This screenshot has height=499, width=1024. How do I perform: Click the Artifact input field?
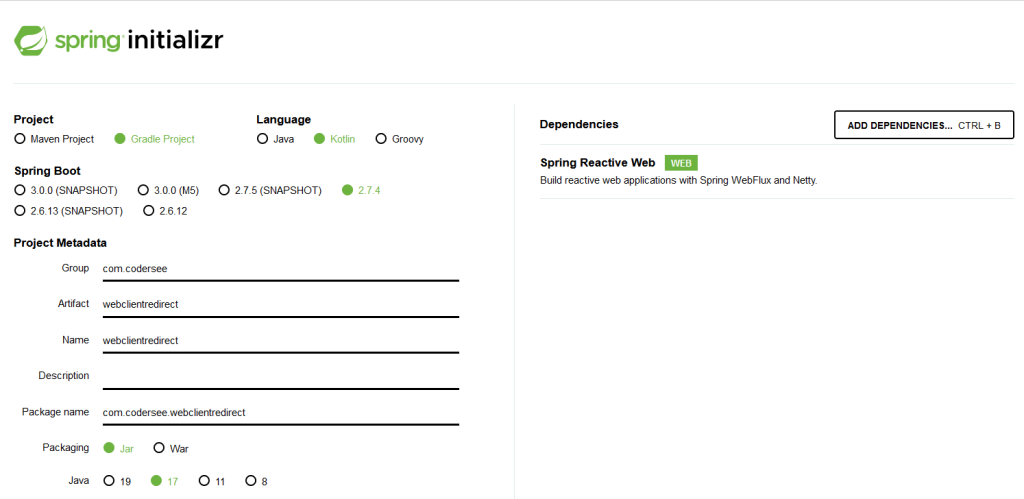tap(280, 304)
